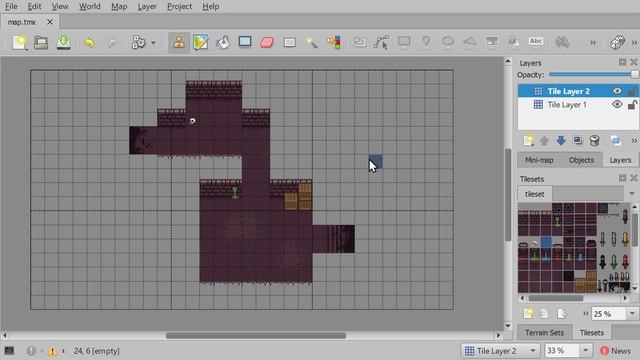Viewport: 640px width, 360px height.
Task: Click Show/Hide other layers icon
Action: click(x=616, y=141)
